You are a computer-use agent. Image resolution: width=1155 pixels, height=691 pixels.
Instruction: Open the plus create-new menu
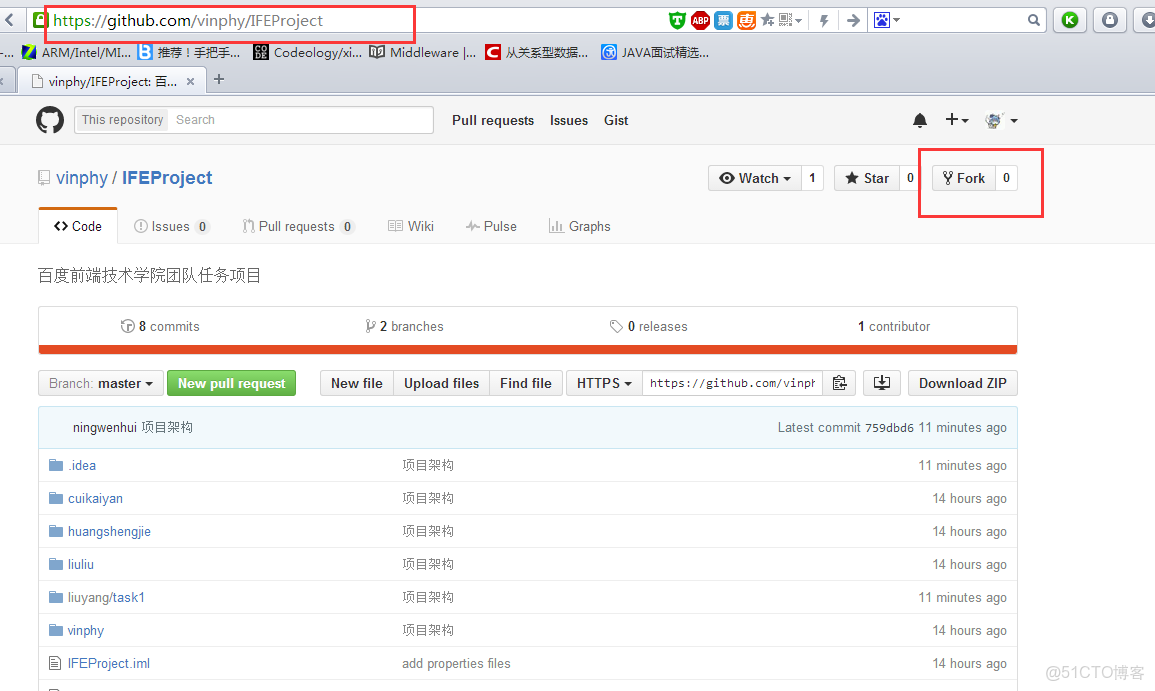click(957, 119)
